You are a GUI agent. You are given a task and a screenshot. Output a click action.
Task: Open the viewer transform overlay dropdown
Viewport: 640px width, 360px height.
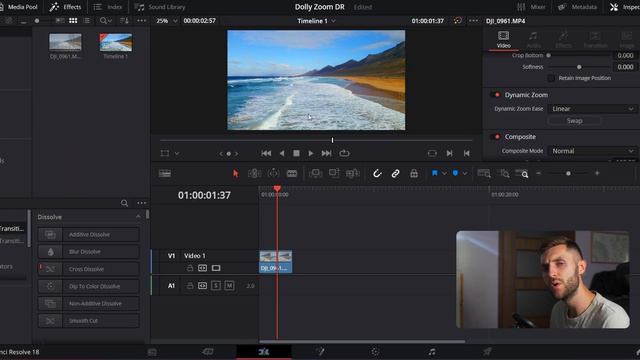click(177, 153)
